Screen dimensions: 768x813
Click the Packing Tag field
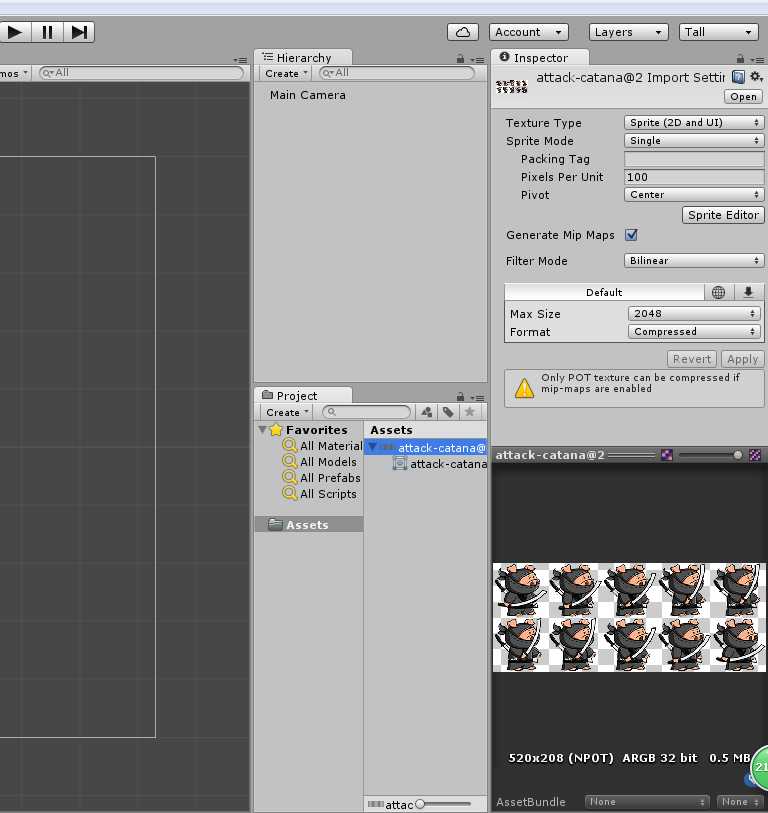coord(694,159)
